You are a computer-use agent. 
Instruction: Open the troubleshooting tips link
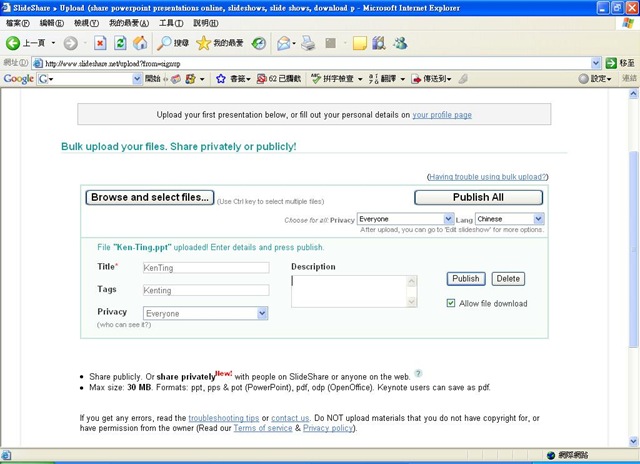coord(224,418)
